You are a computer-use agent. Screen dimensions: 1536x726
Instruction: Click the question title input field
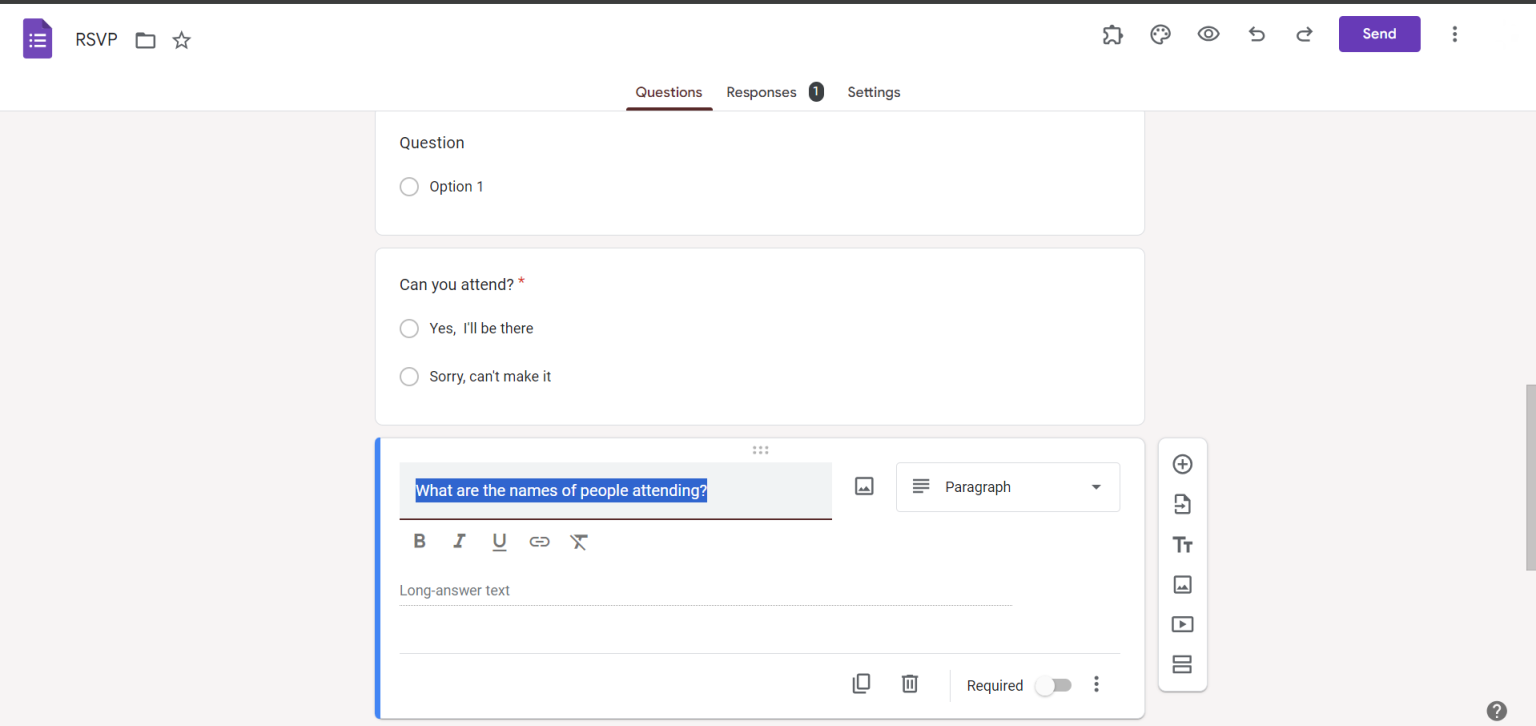tap(615, 490)
